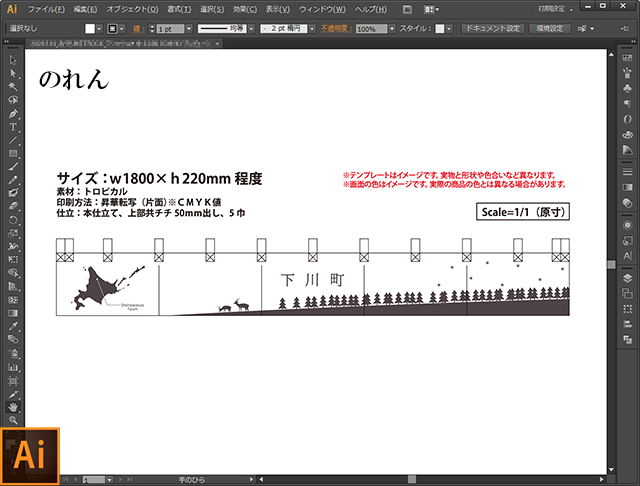Click the horizontal scrollbar at the bottom

click(x=350, y=479)
